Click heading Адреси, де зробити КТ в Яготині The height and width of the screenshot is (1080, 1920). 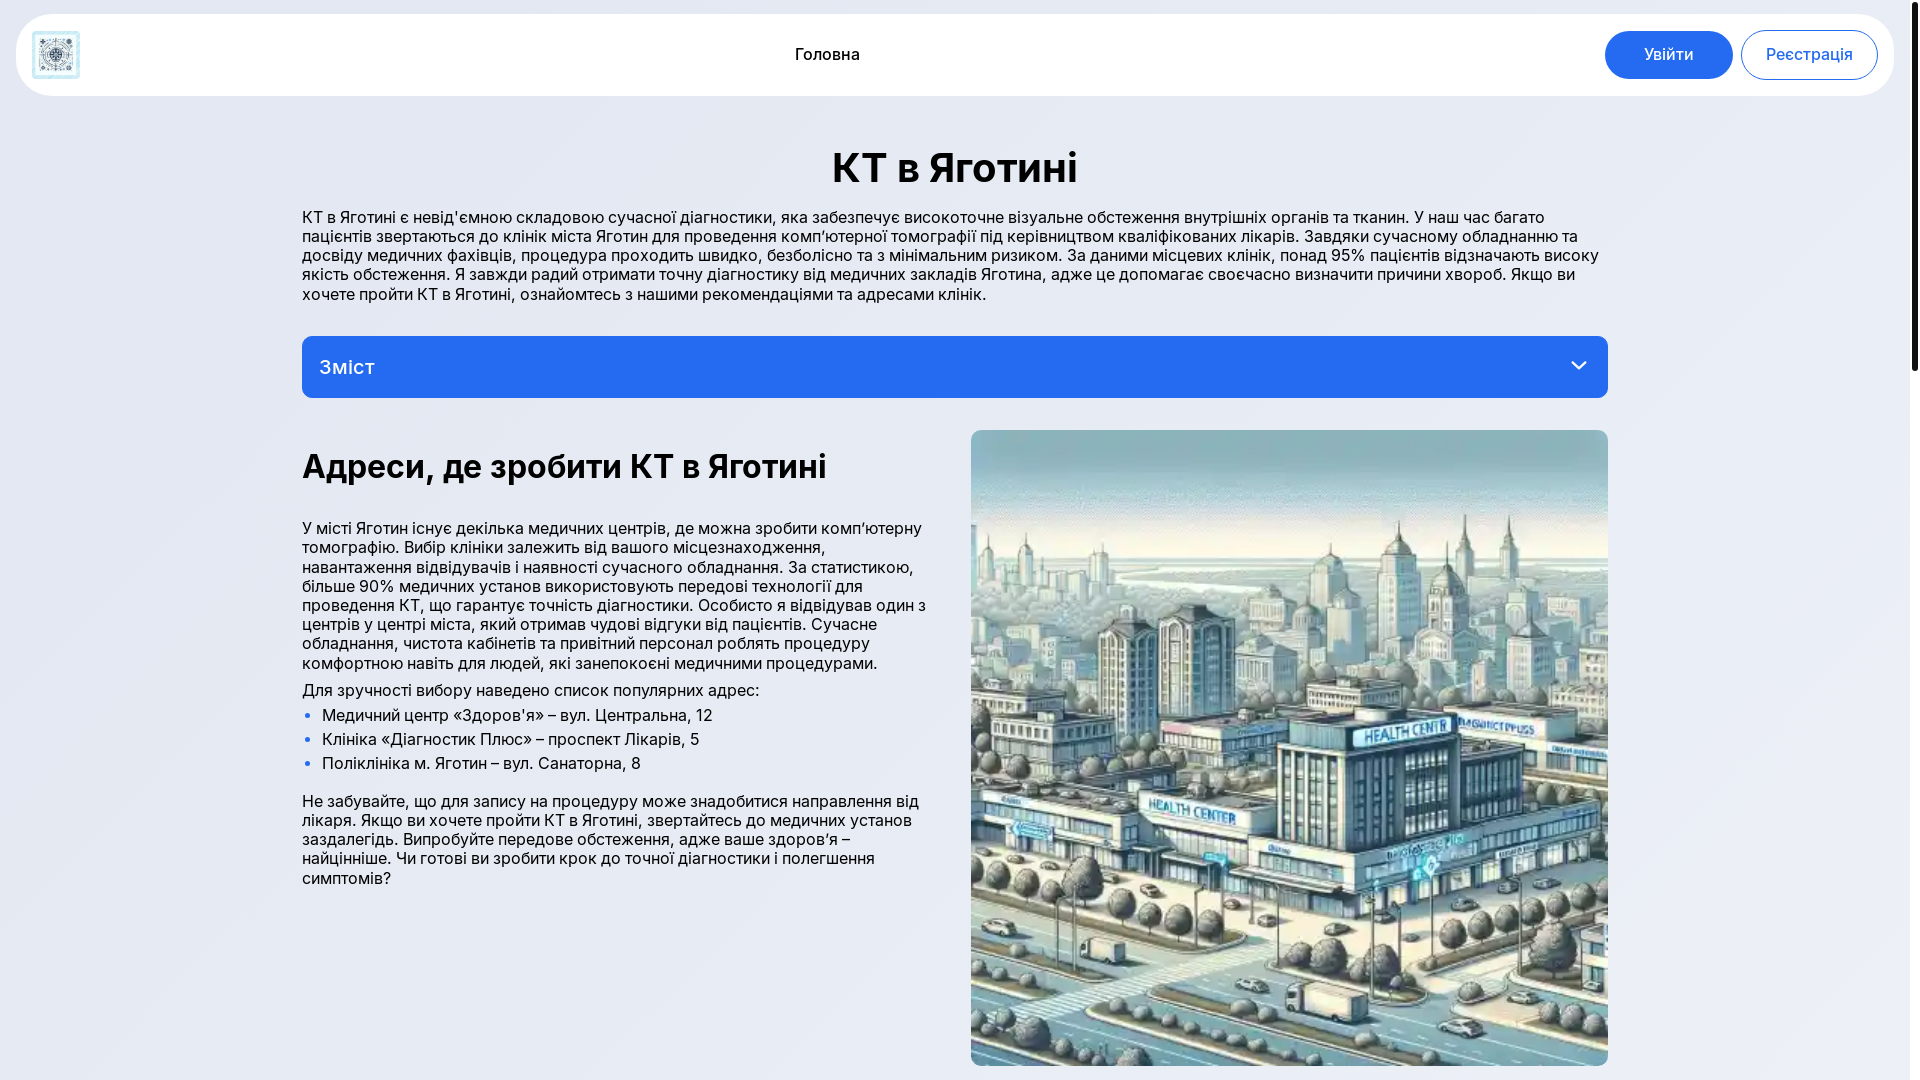pos(564,467)
